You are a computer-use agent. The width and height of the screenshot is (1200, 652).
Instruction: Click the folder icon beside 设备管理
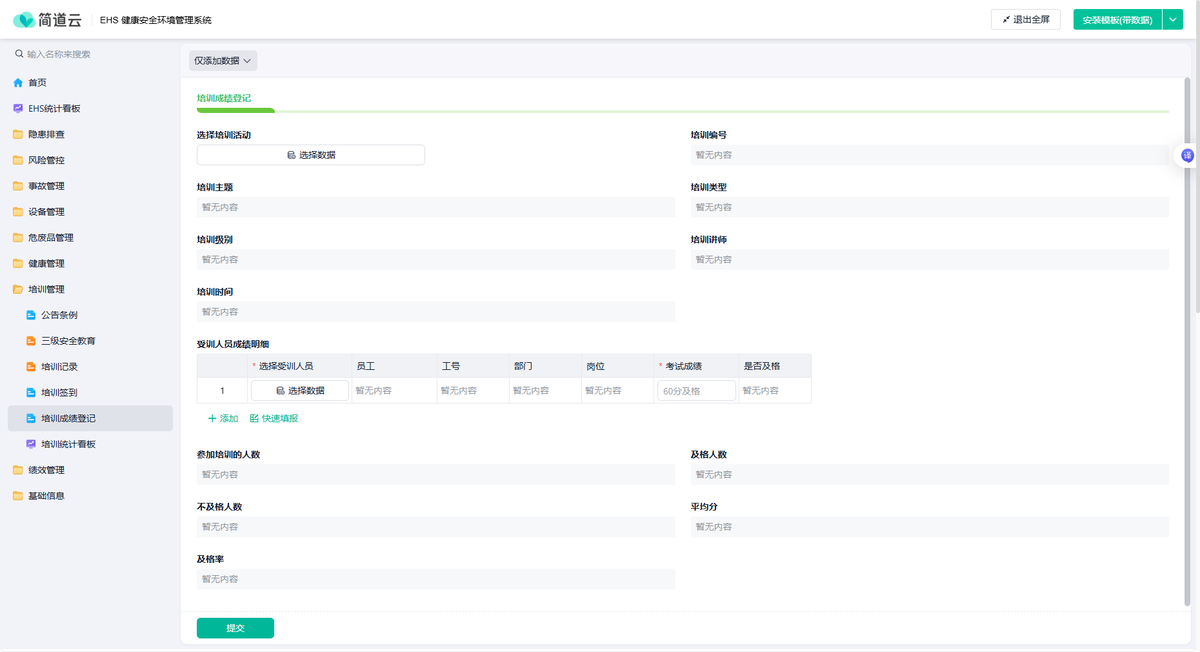[x=18, y=212]
